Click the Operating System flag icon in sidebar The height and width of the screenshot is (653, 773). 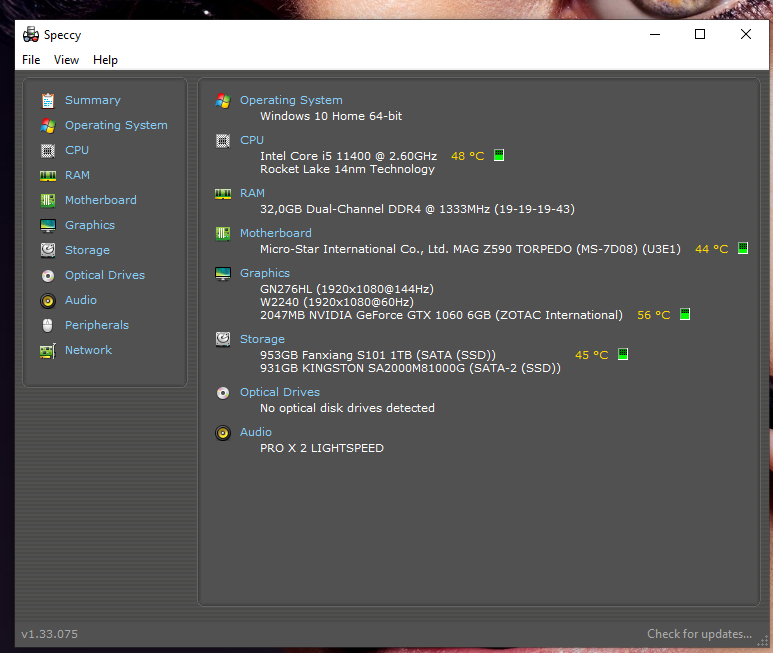[48, 126]
